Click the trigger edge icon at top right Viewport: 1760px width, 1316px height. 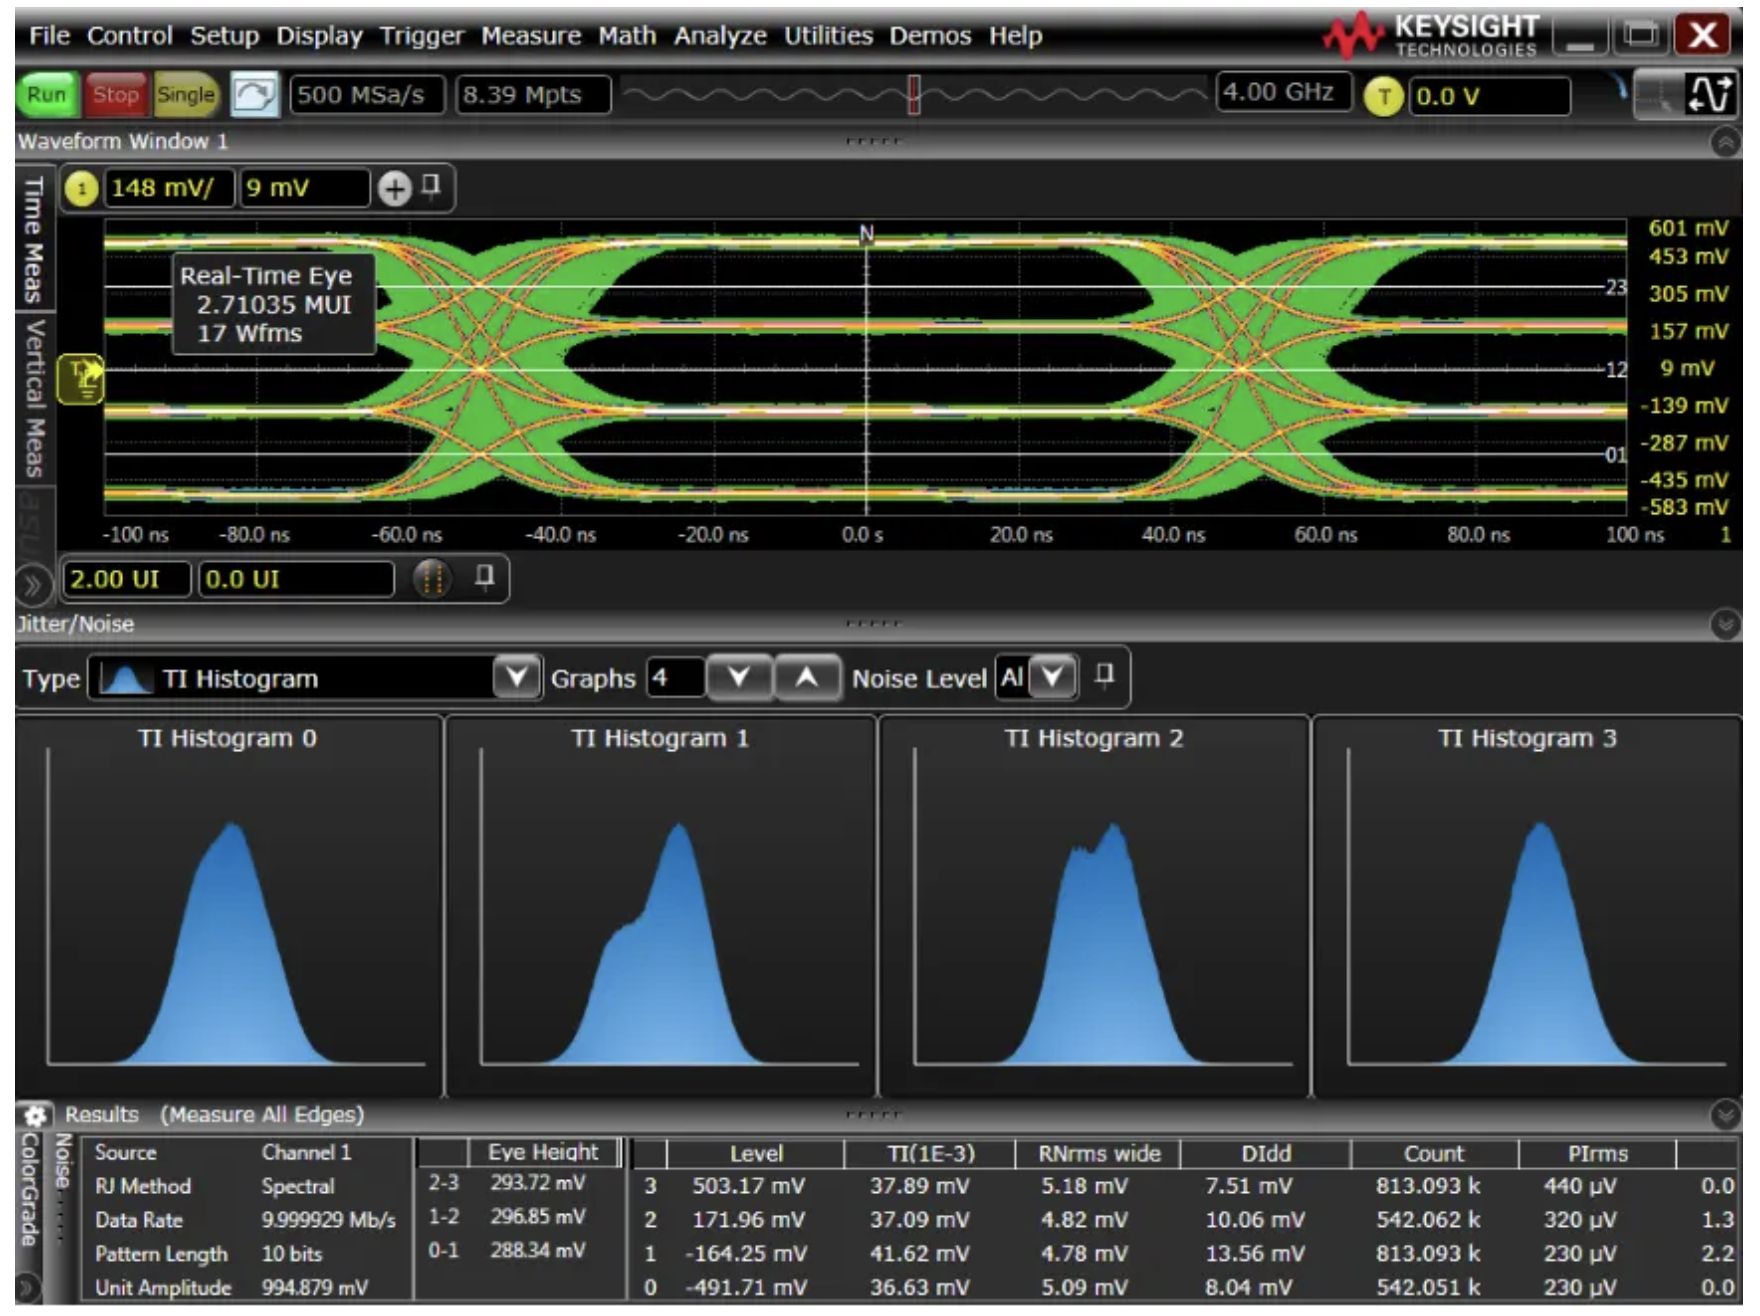tap(1709, 94)
